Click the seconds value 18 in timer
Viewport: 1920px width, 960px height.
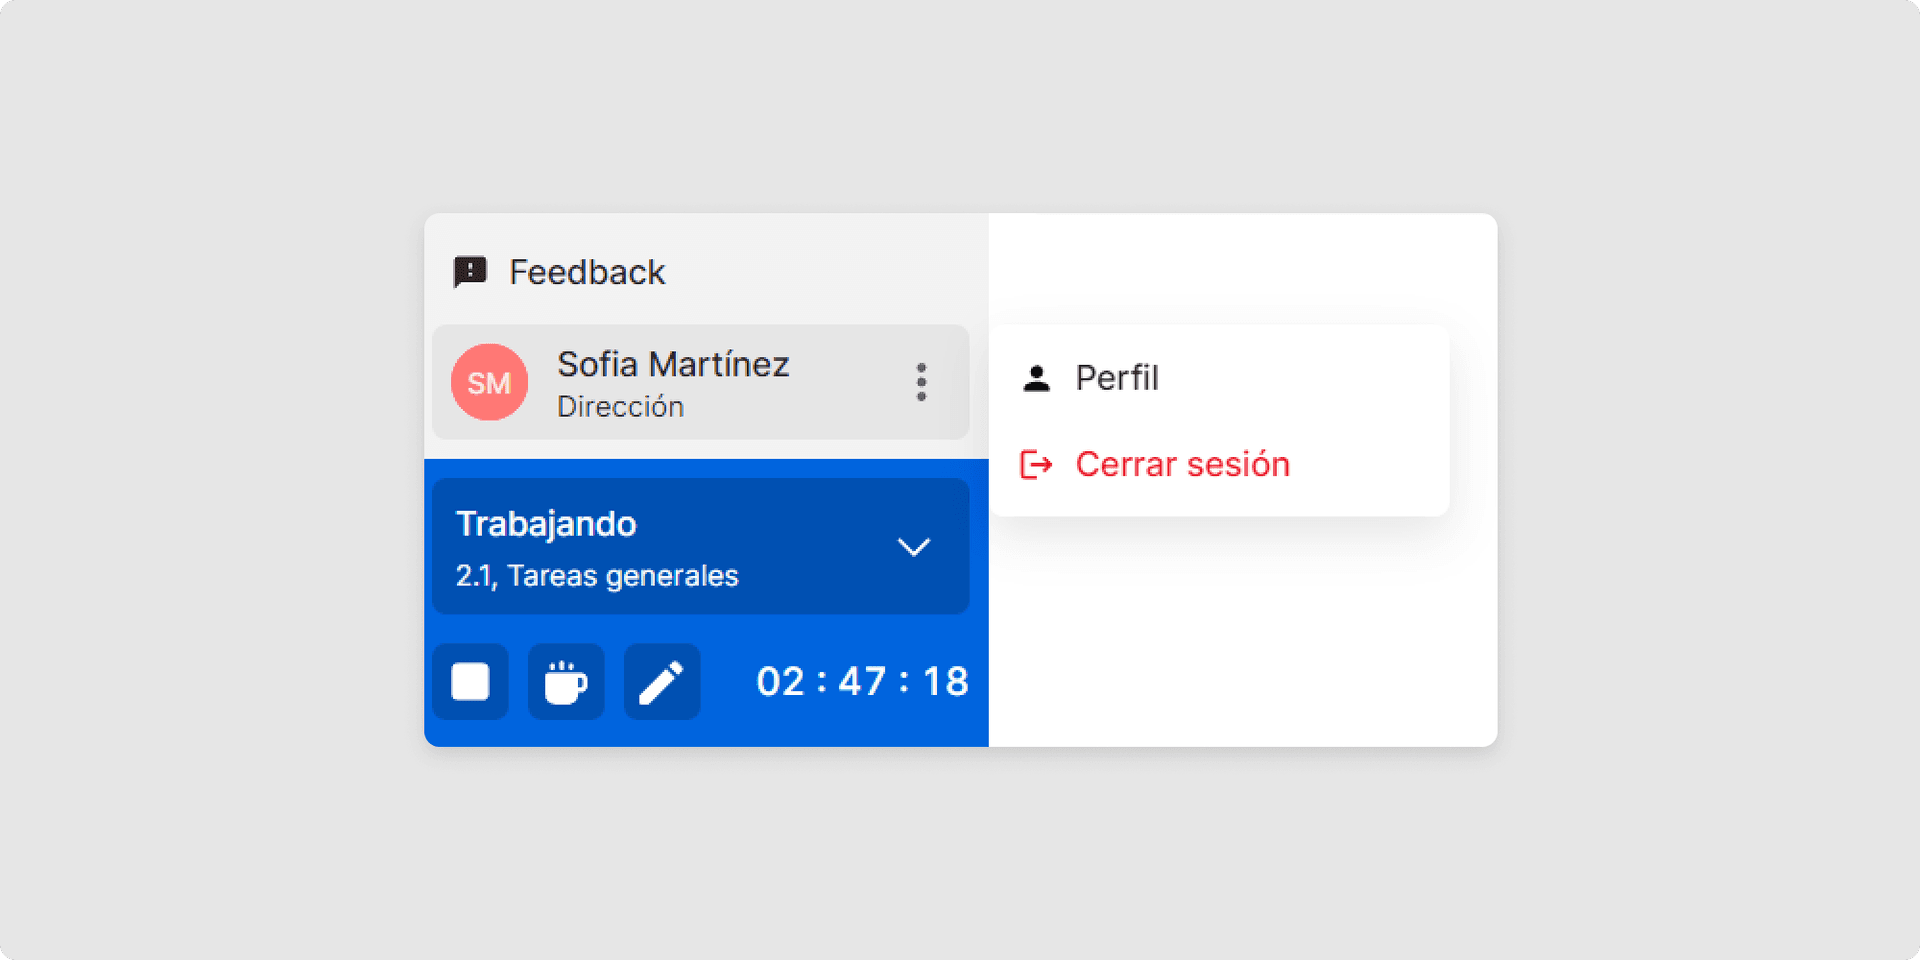tap(945, 682)
